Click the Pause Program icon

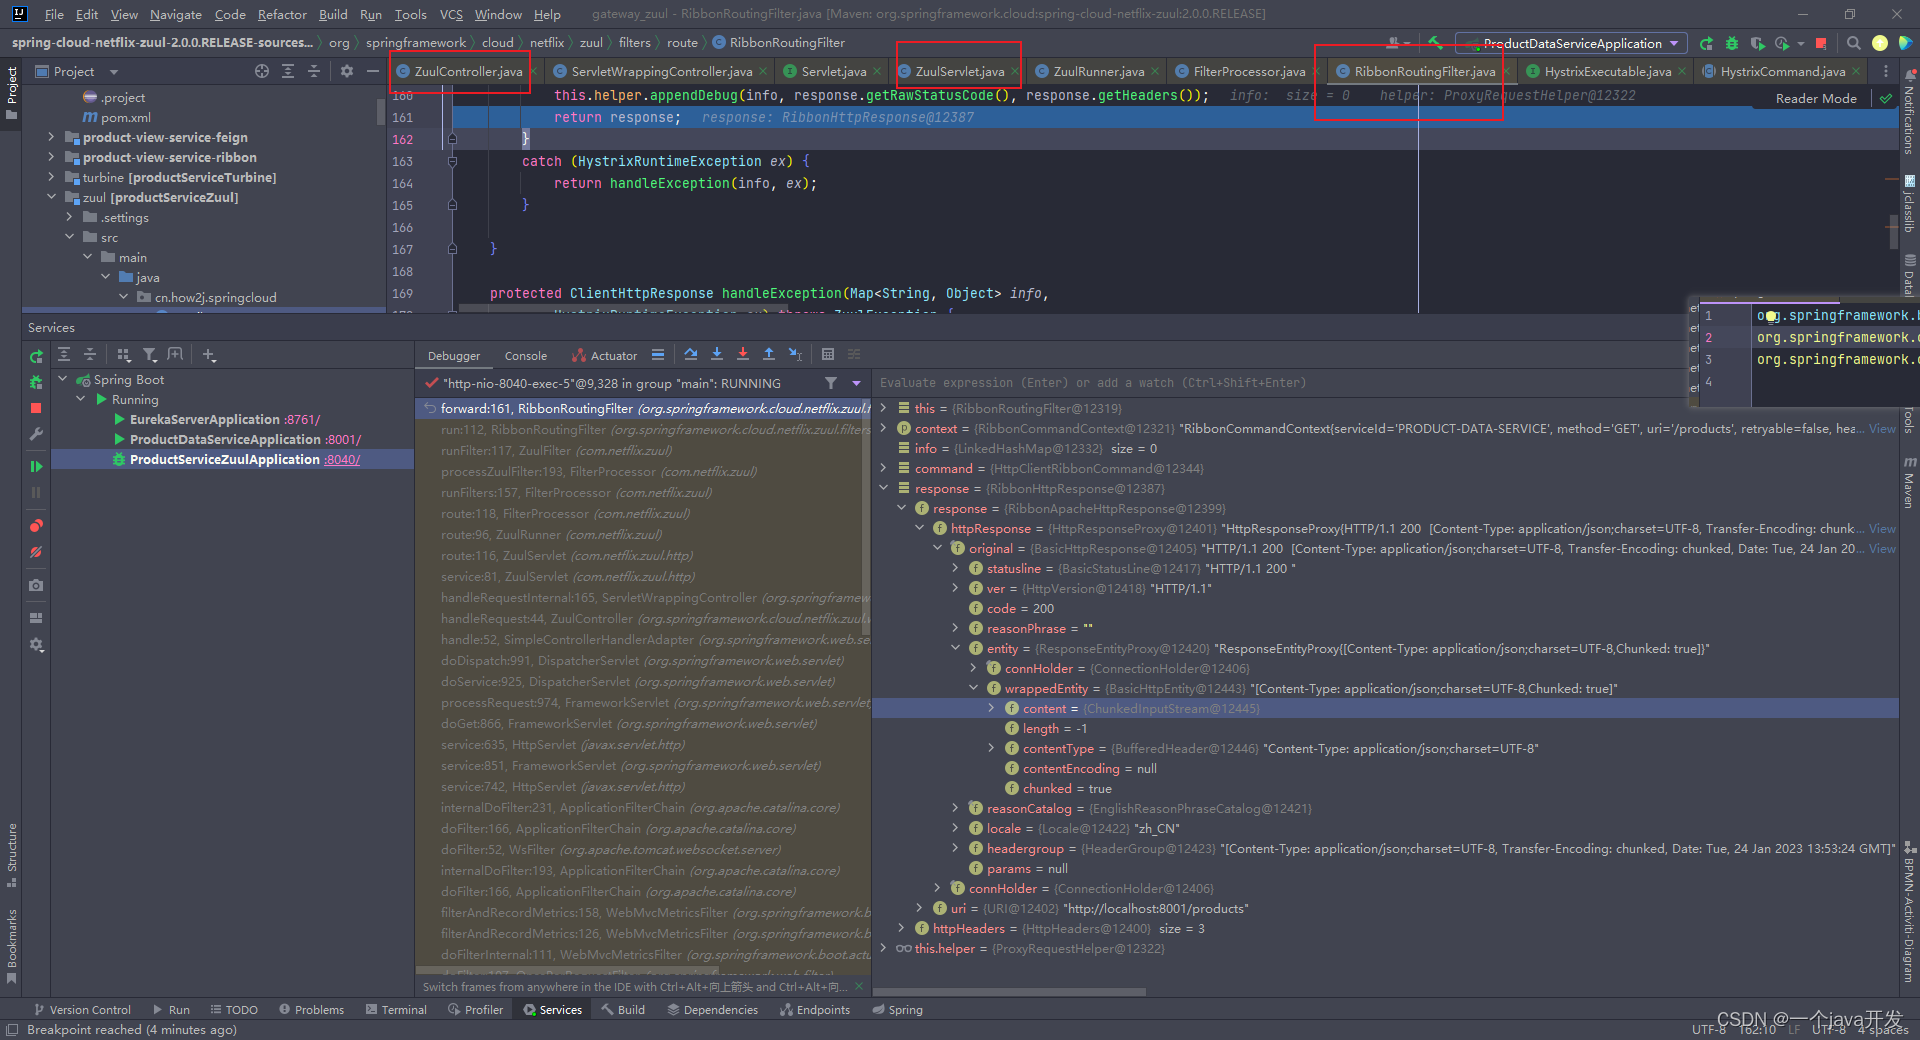pos(36,492)
